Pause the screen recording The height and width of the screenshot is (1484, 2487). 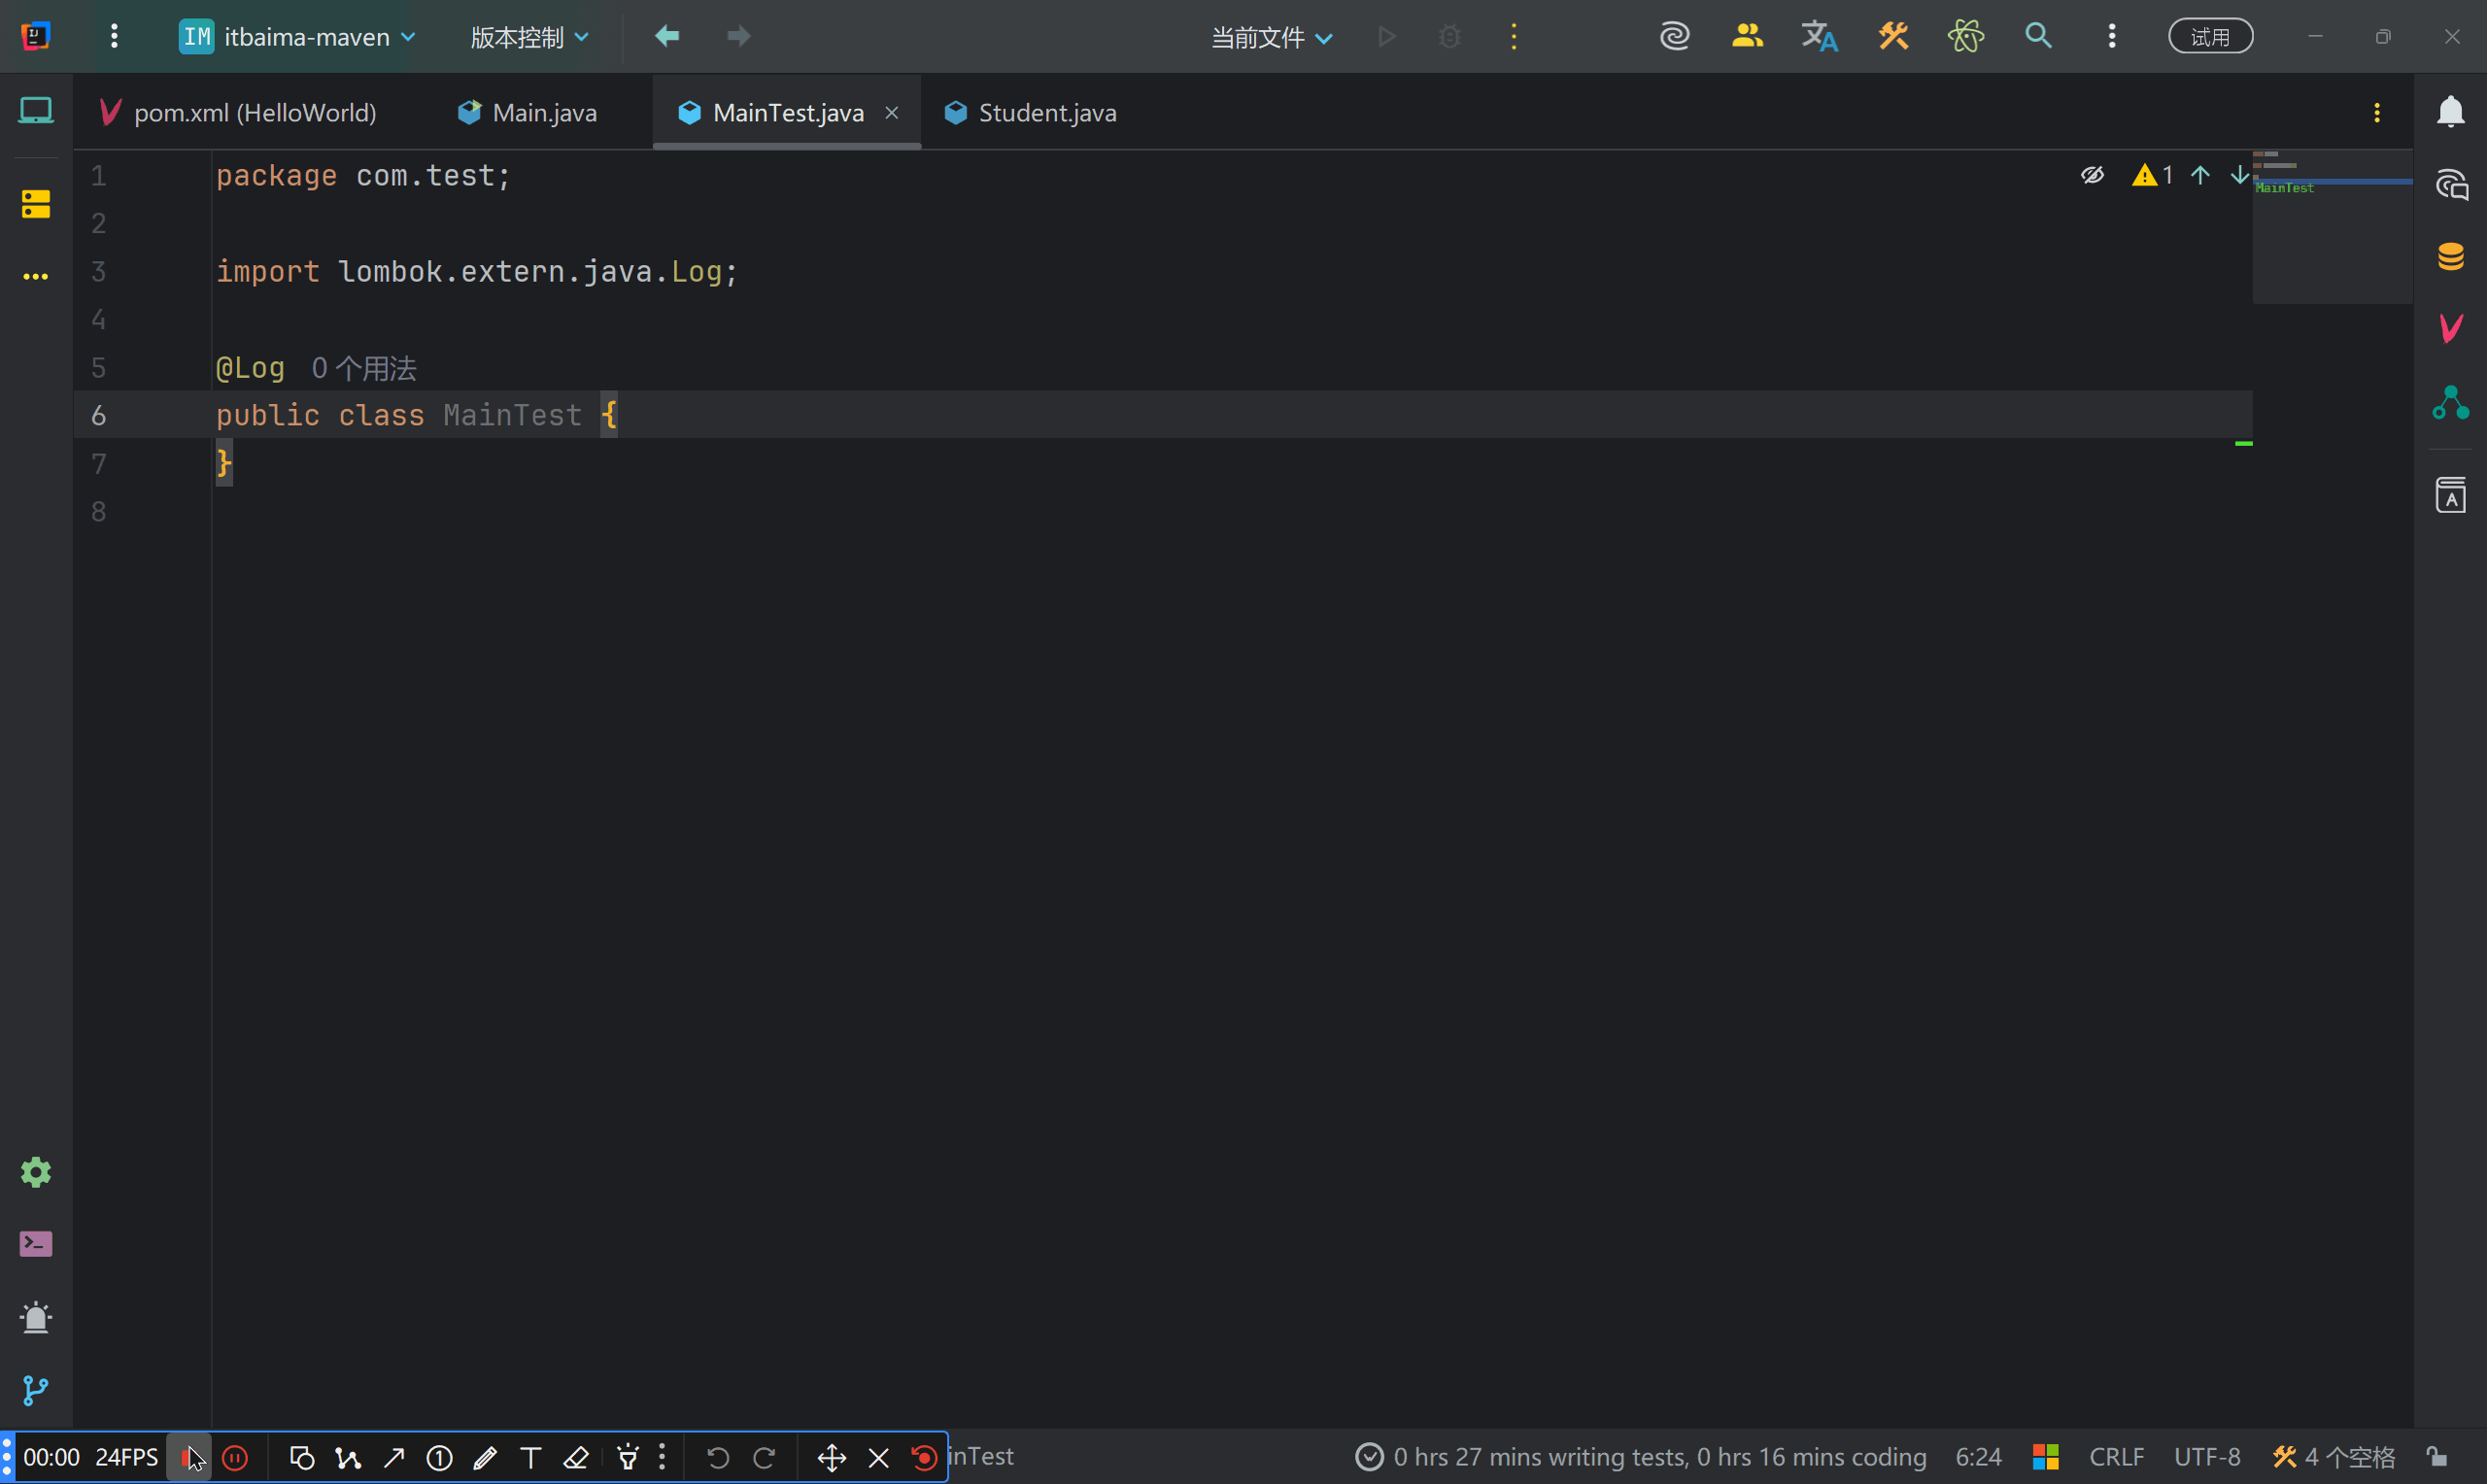(235, 1458)
